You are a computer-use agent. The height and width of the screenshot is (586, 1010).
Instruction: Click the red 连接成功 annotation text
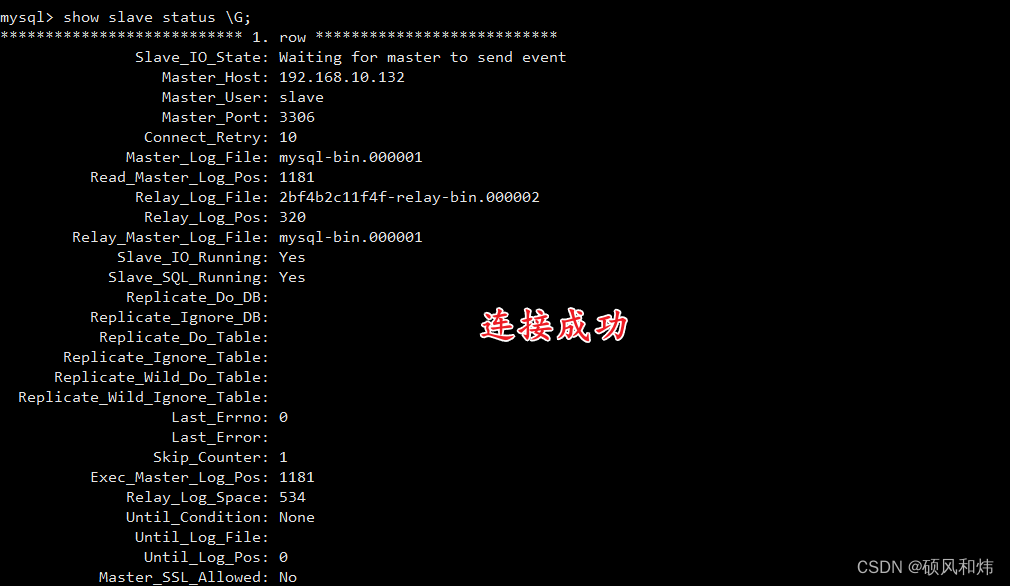pyautogui.click(x=553, y=325)
